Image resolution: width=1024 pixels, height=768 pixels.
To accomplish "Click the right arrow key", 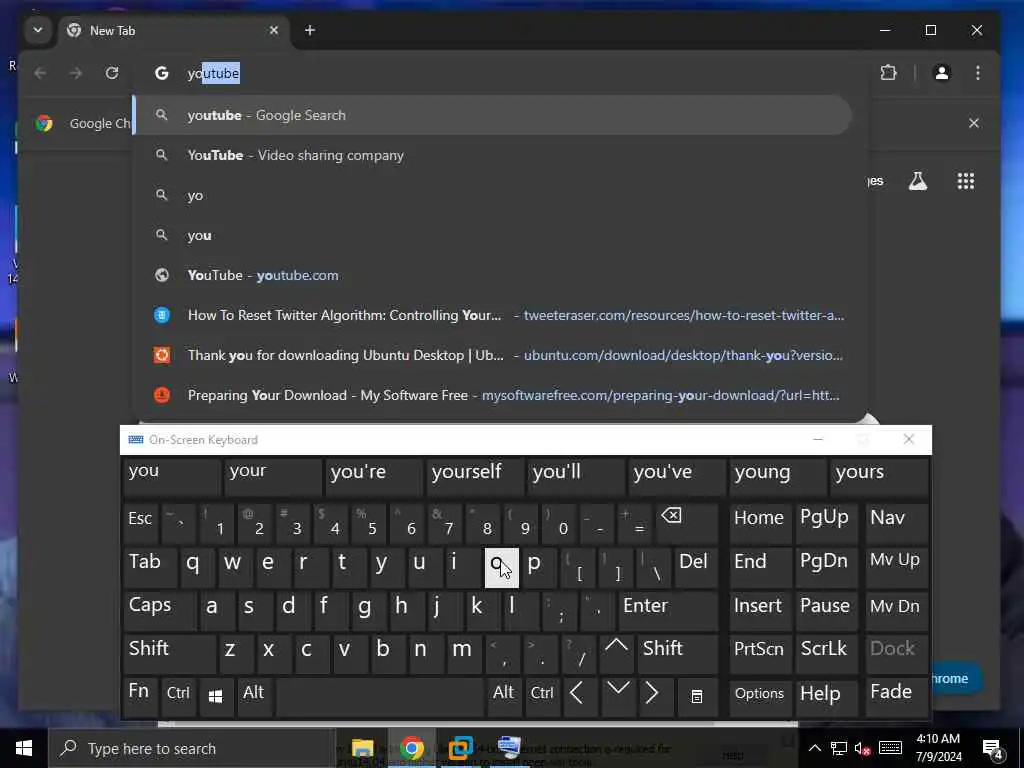I will pos(654,696).
